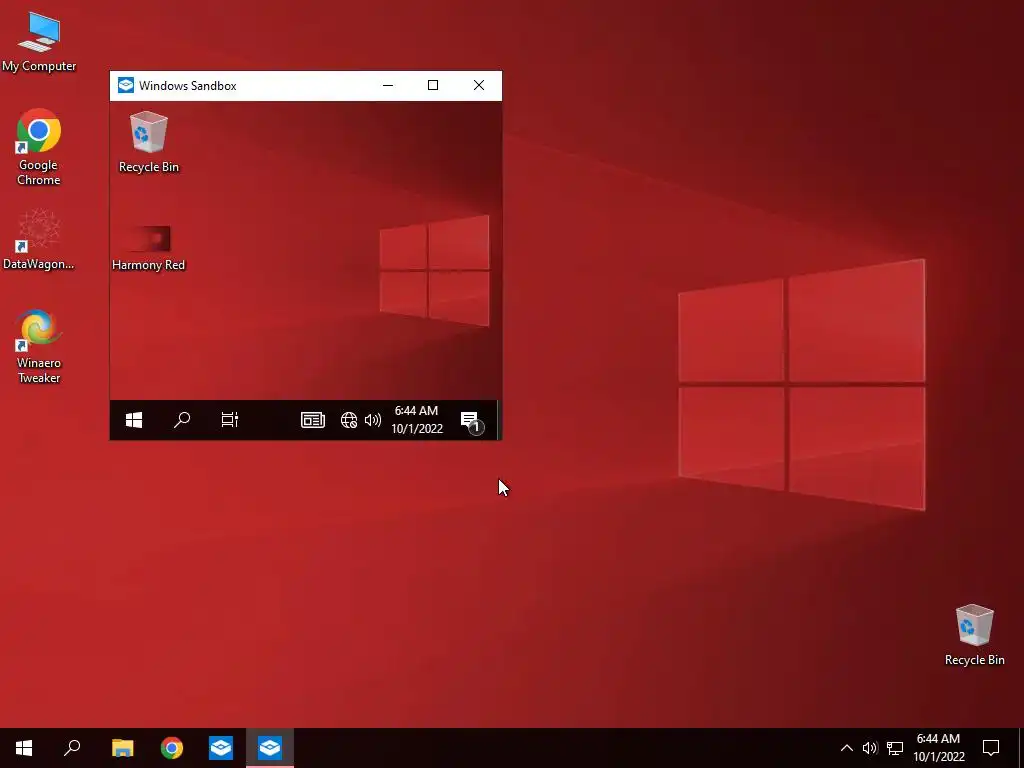The height and width of the screenshot is (768, 1024).
Task: Open Start menu inside Windows Sandbox
Action: click(x=134, y=420)
